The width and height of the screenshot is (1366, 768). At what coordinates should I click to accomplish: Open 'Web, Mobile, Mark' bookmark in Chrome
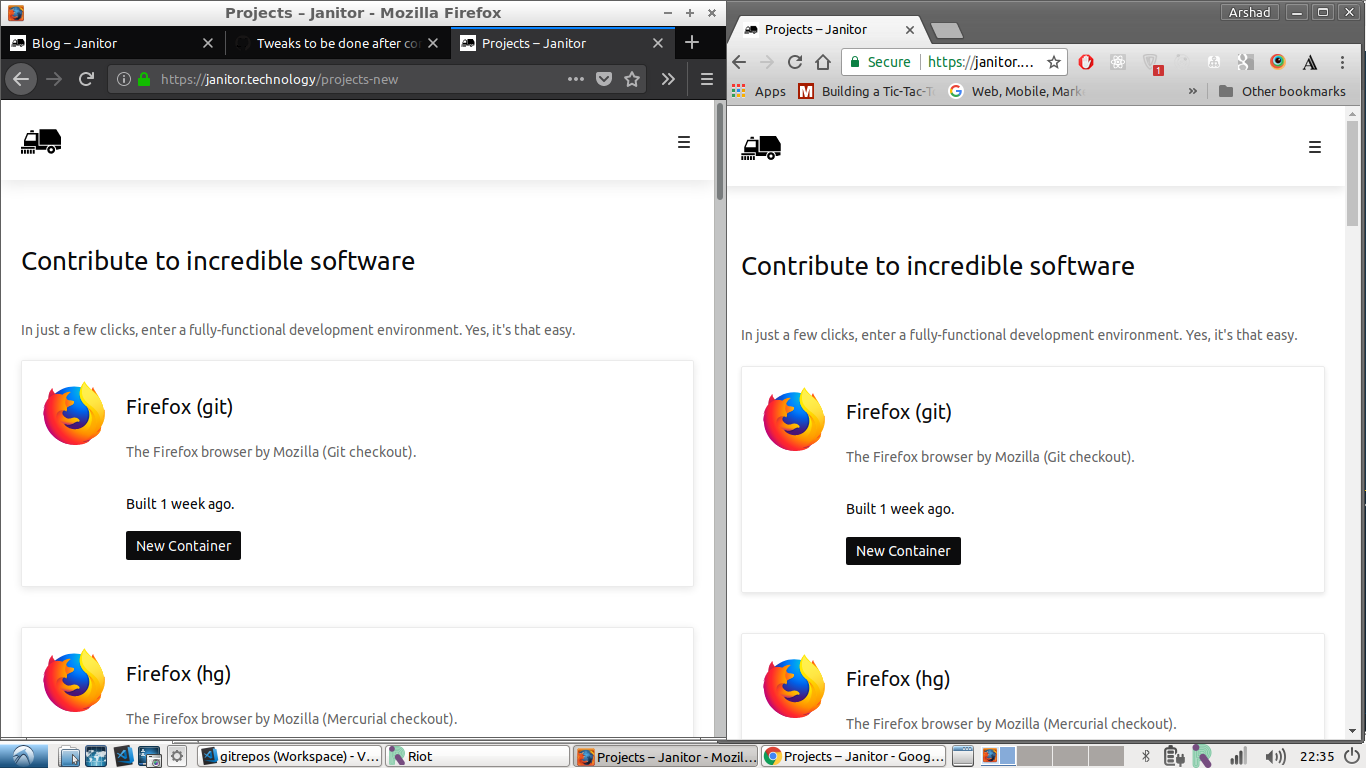point(1016,91)
